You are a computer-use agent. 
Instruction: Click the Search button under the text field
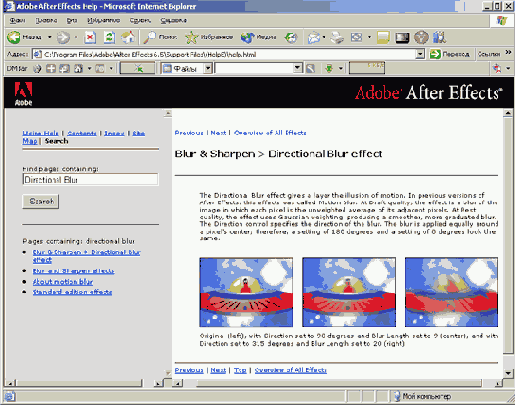click(x=41, y=202)
